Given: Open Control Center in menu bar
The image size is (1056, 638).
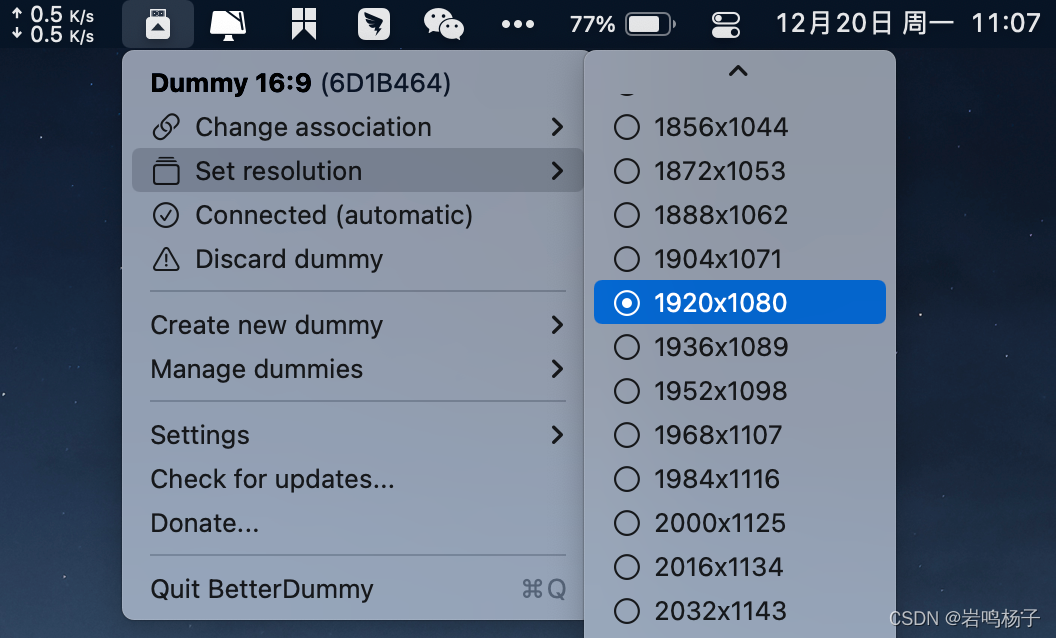Looking at the screenshot, I should coord(726,25).
